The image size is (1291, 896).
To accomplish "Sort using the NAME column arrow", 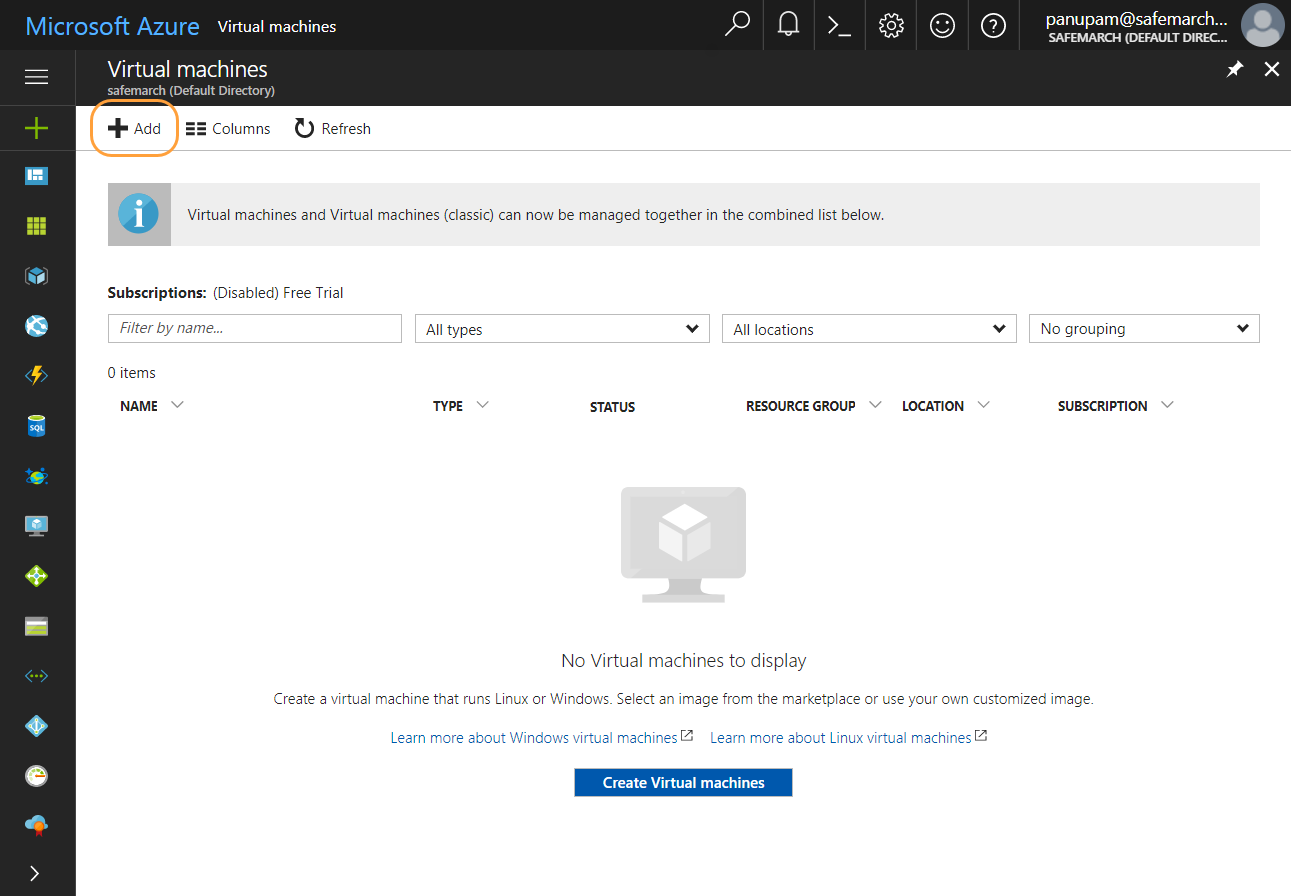I will click(x=177, y=405).
